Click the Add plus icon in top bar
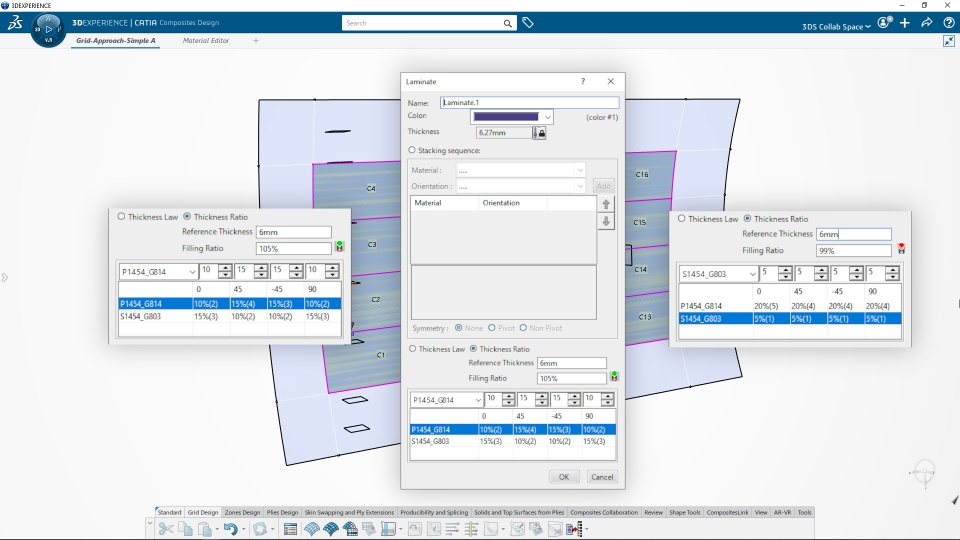This screenshot has height=540, width=960. coord(905,23)
